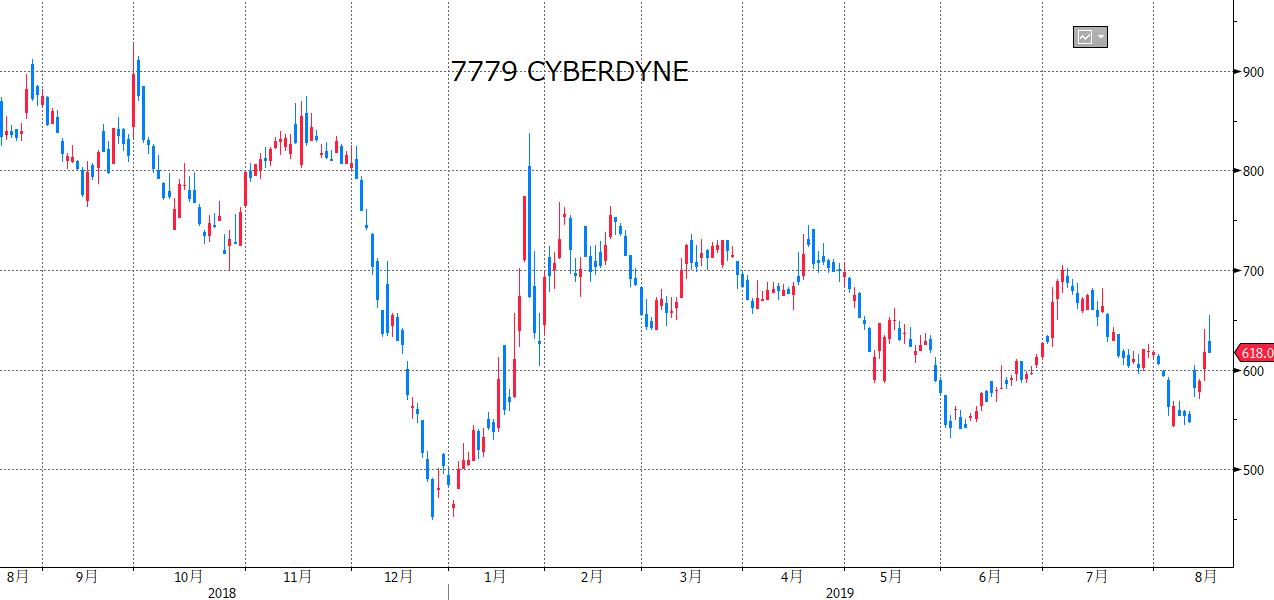Click the red 618.0 current price tag
The image size is (1274, 600).
pyautogui.click(x=1255, y=353)
